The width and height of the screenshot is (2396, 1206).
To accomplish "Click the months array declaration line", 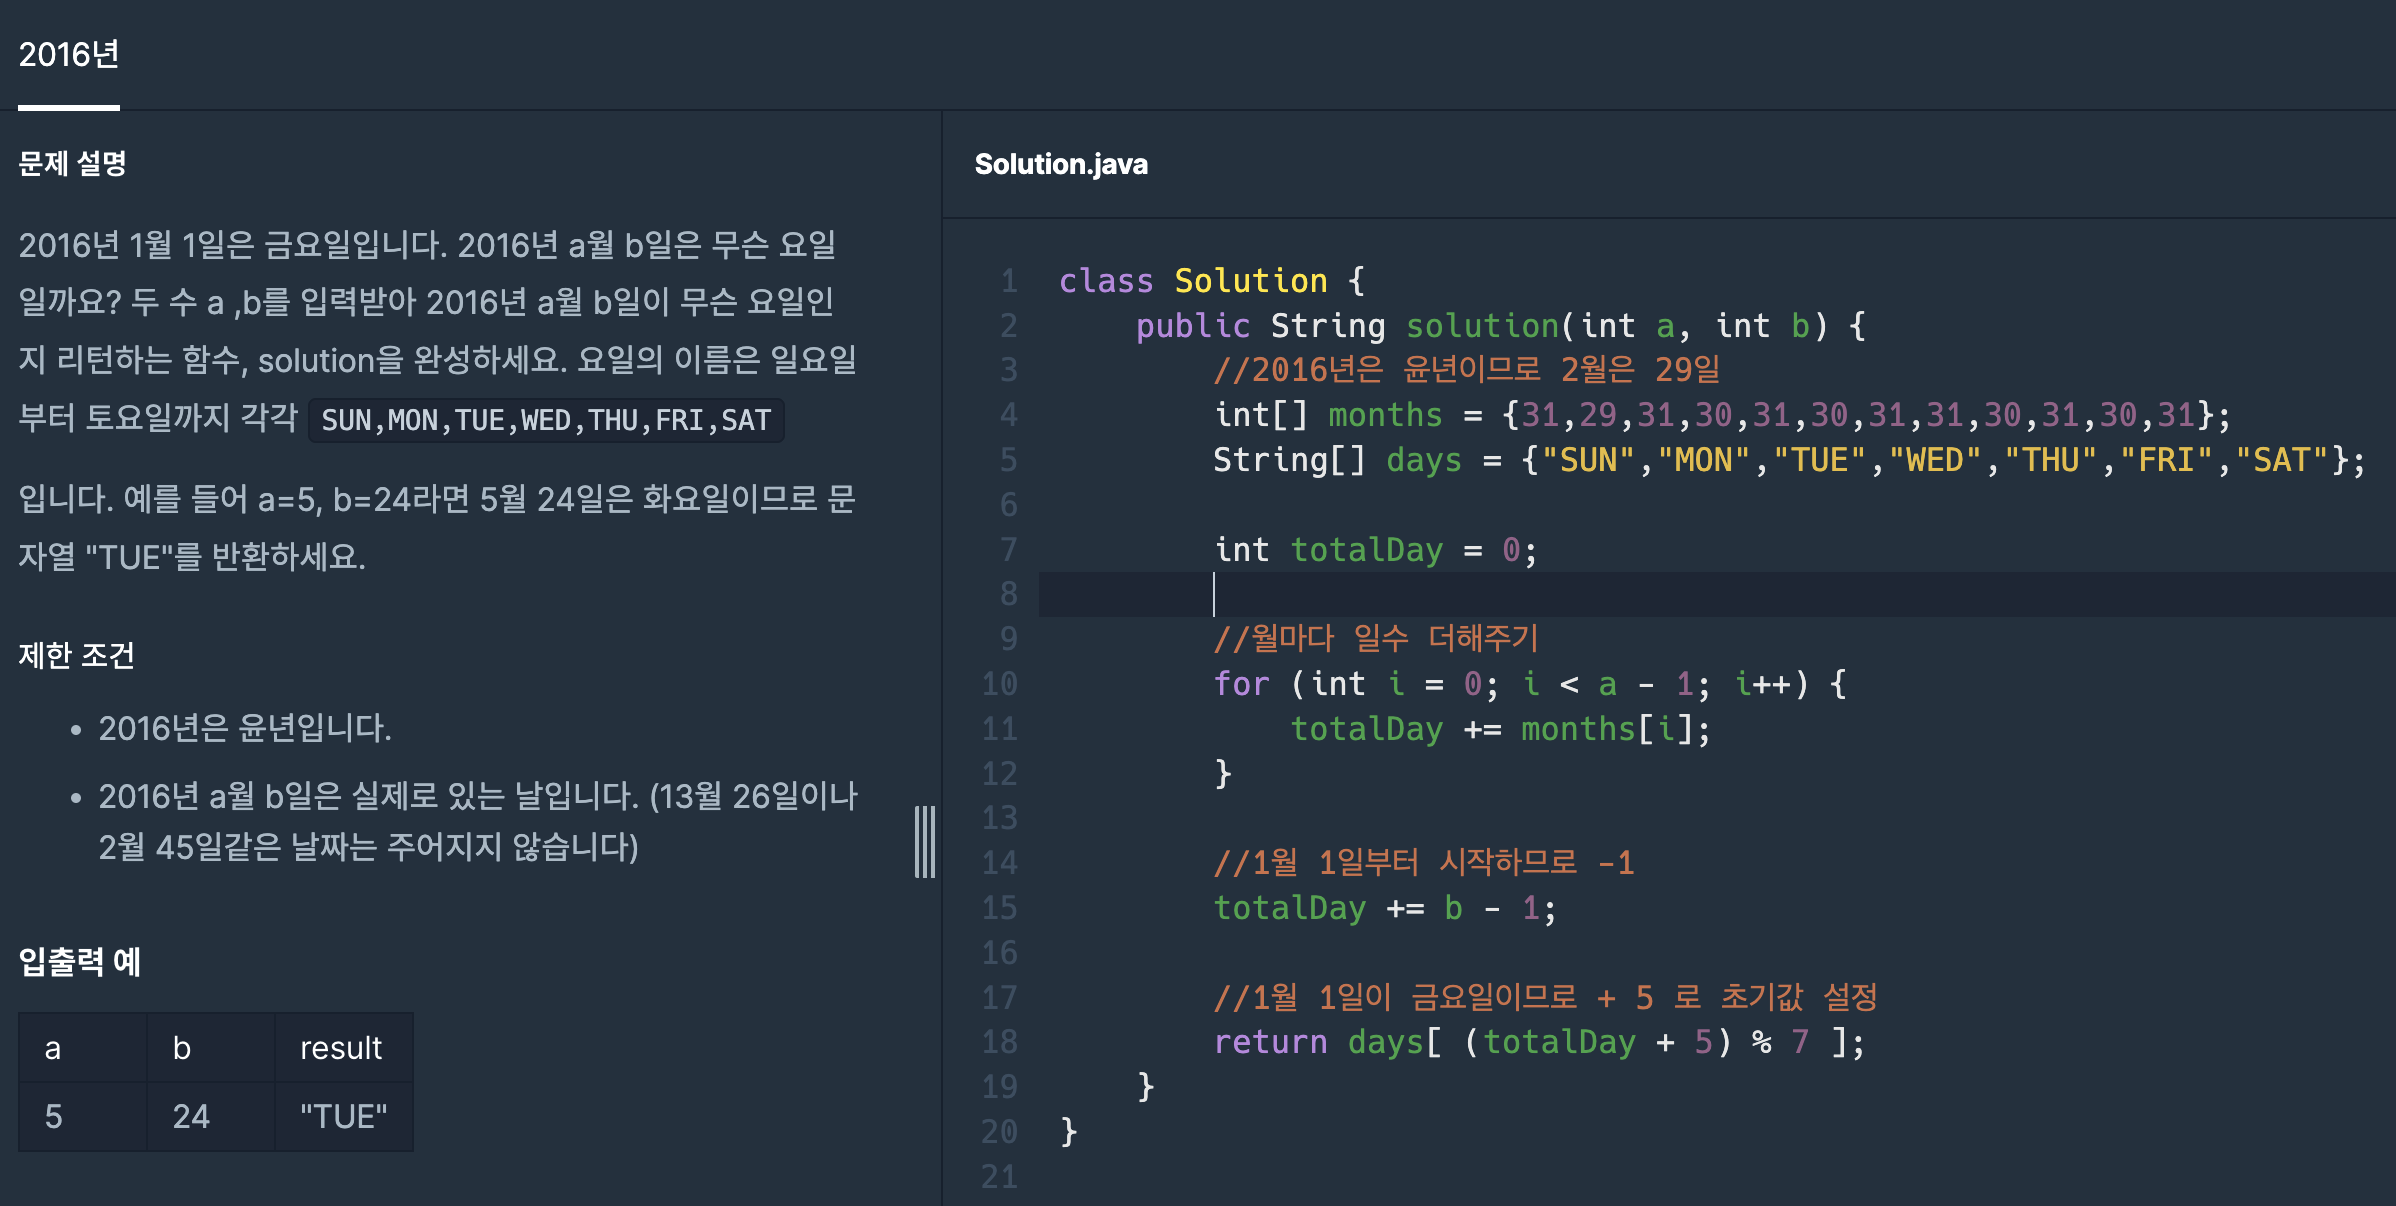I will [x=1722, y=415].
